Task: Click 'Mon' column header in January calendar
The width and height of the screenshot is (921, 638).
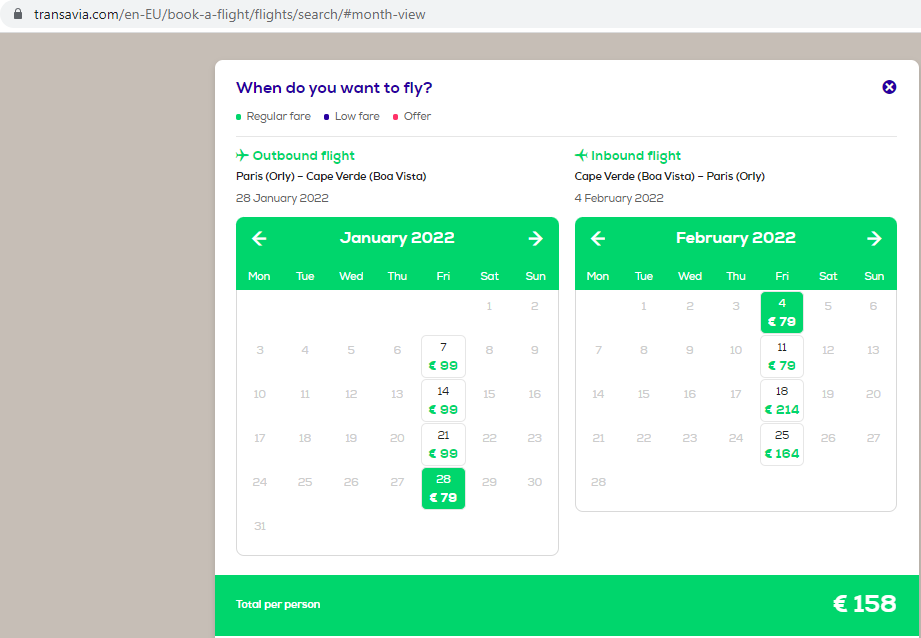Action: 259,276
